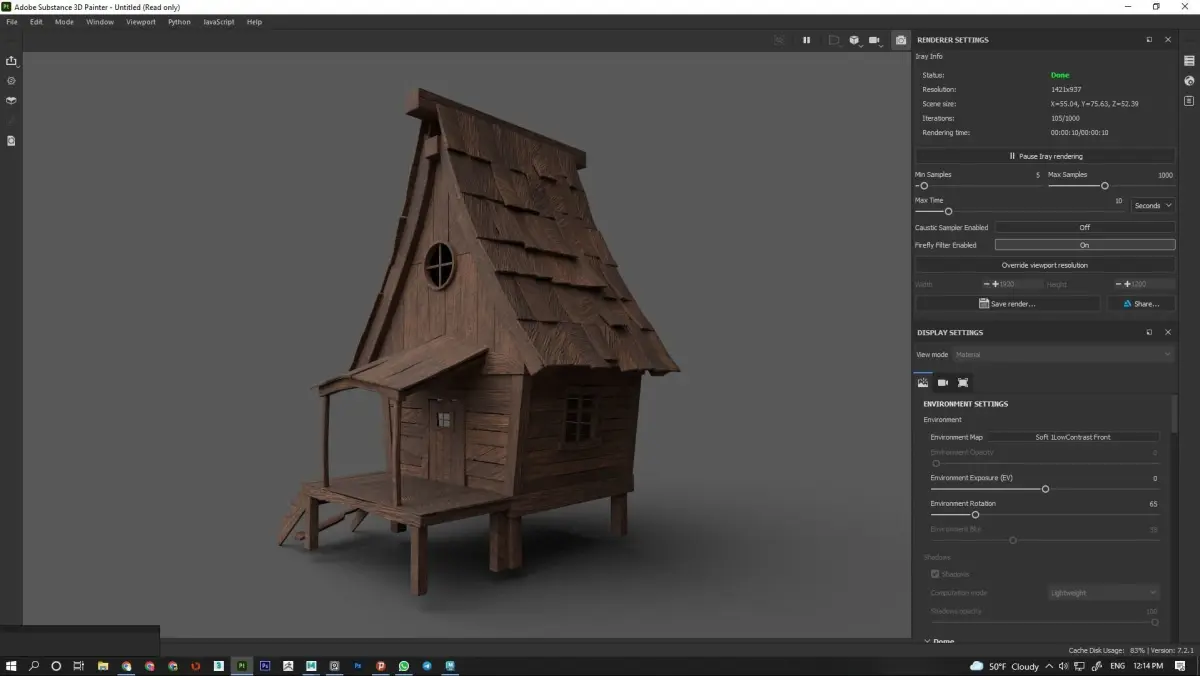Select the viewport settings tab icon

(x=963, y=382)
